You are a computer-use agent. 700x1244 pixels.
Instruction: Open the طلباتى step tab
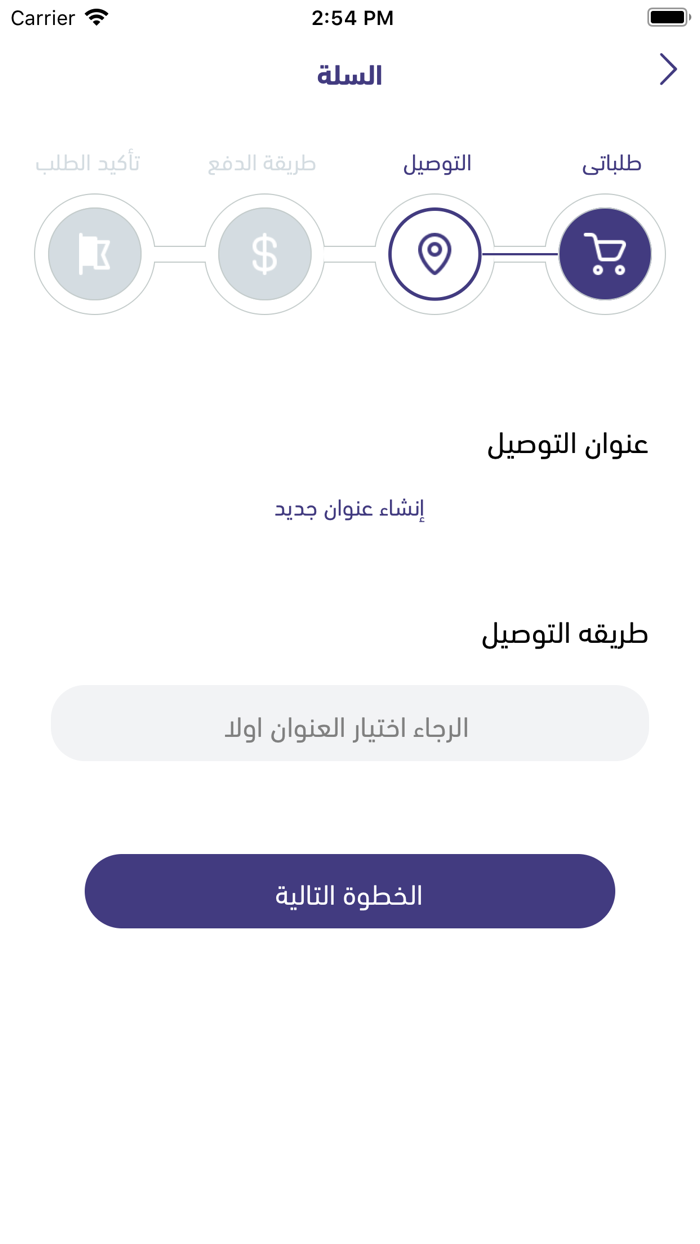pyautogui.click(x=612, y=164)
